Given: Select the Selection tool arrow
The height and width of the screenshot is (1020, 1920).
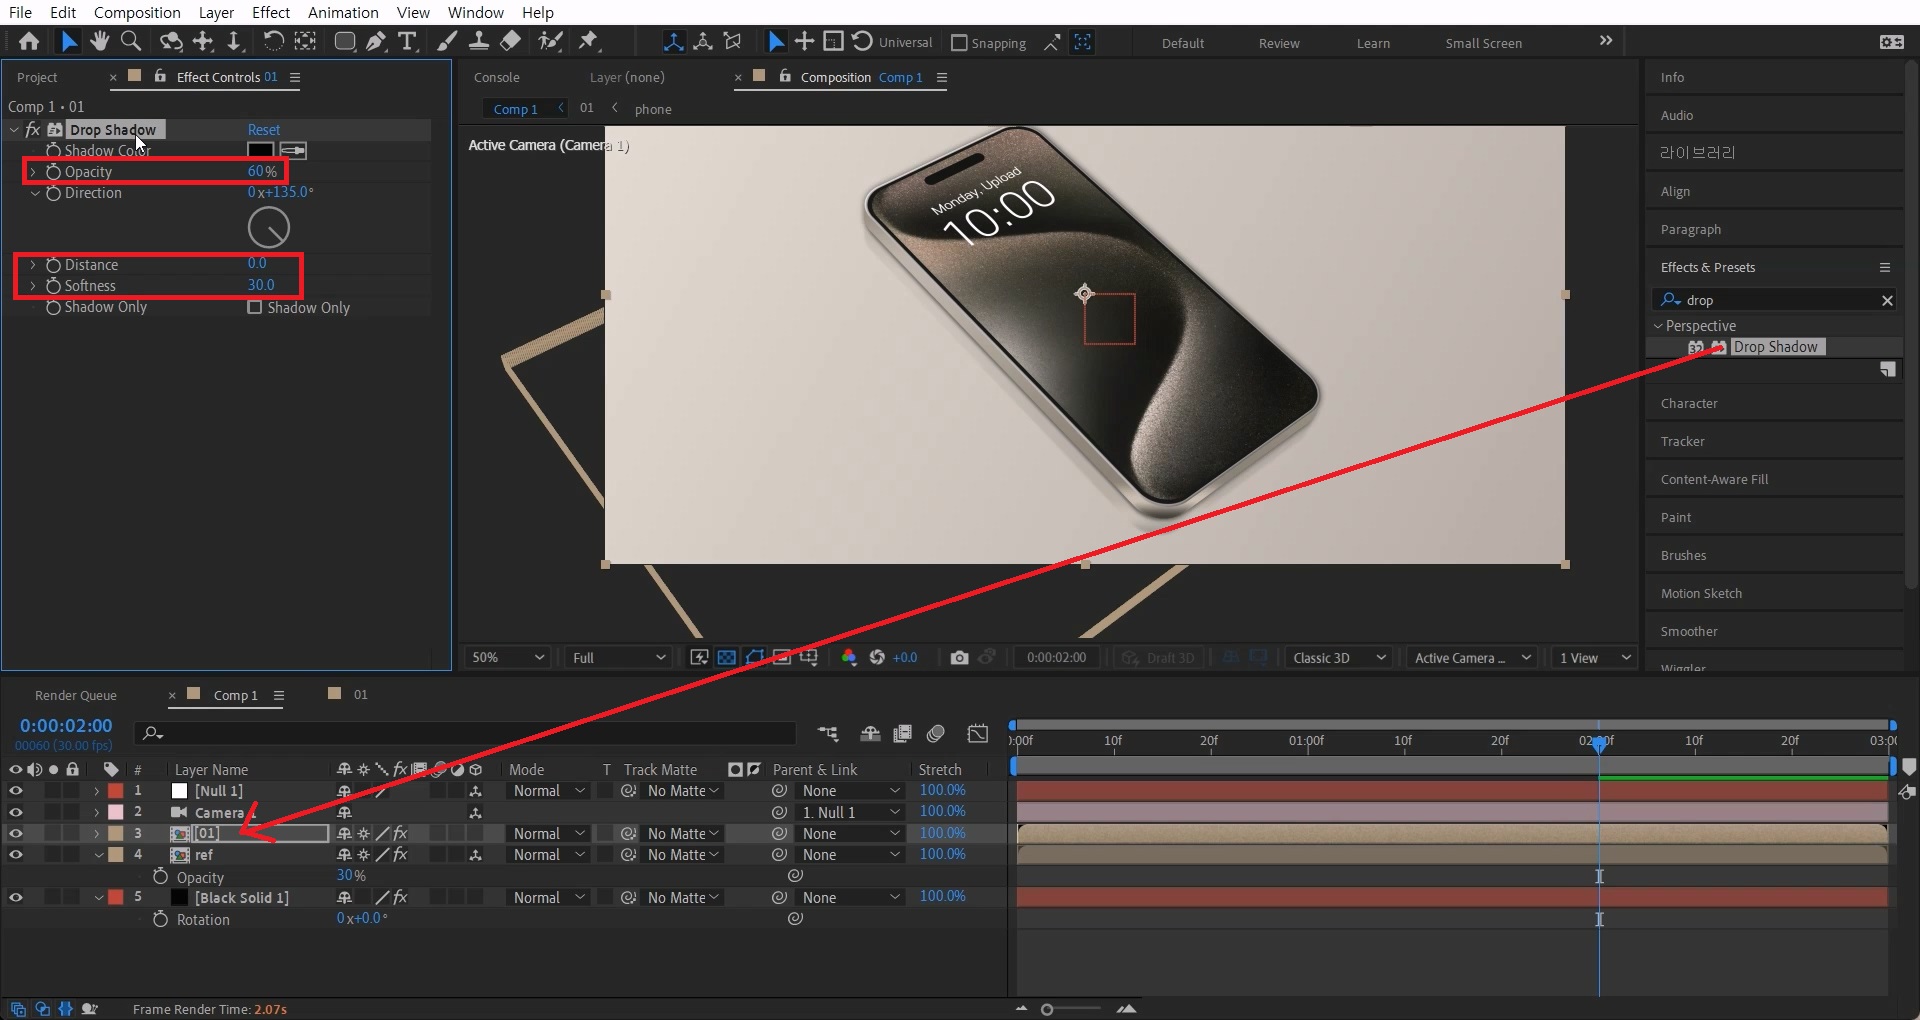Looking at the screenshot, I should (x=68, y=41).
